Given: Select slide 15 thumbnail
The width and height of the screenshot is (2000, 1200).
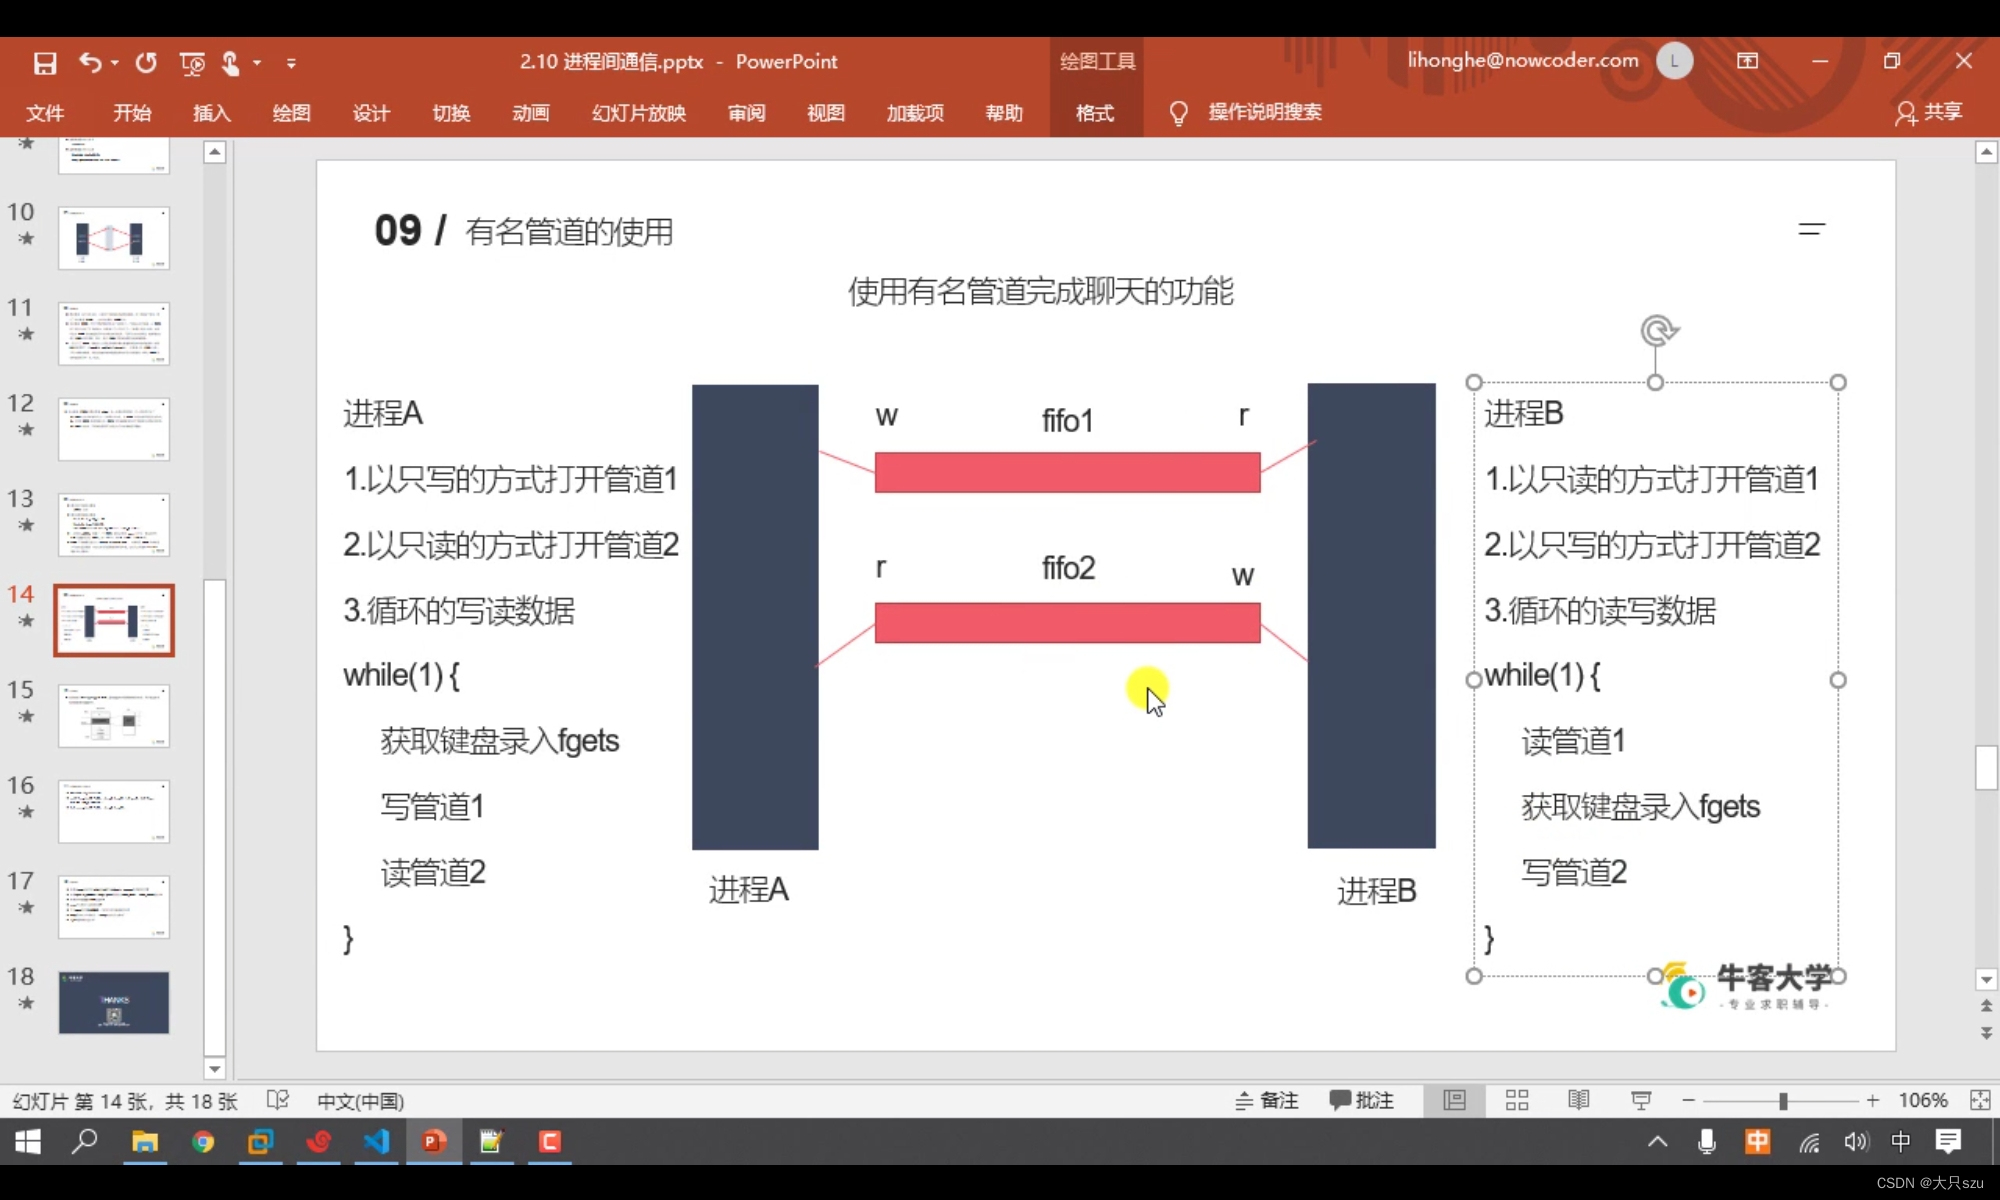Looking at the screenshot, I should point(114,715).
